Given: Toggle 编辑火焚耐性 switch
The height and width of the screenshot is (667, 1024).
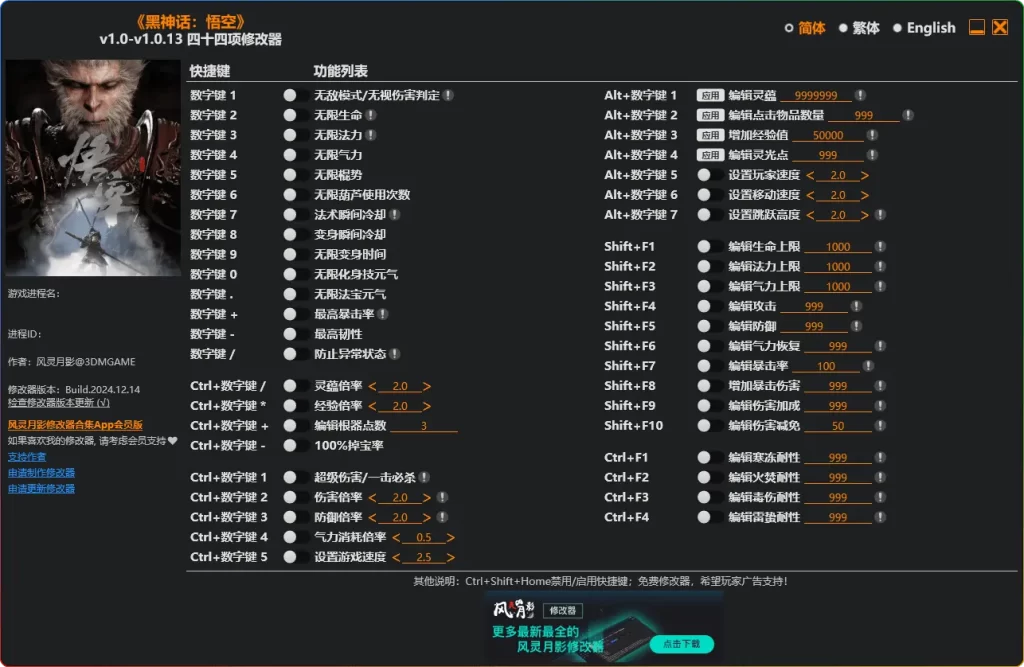Looking at the screenshot, I should coord(709,478).
